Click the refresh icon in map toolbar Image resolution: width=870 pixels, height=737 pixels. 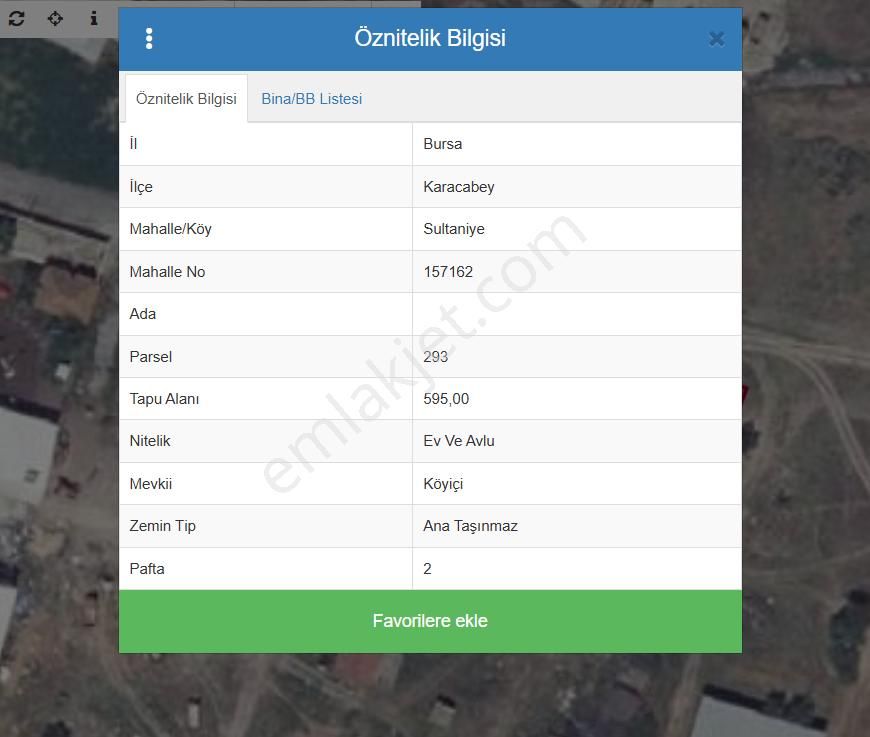[17, 18]
